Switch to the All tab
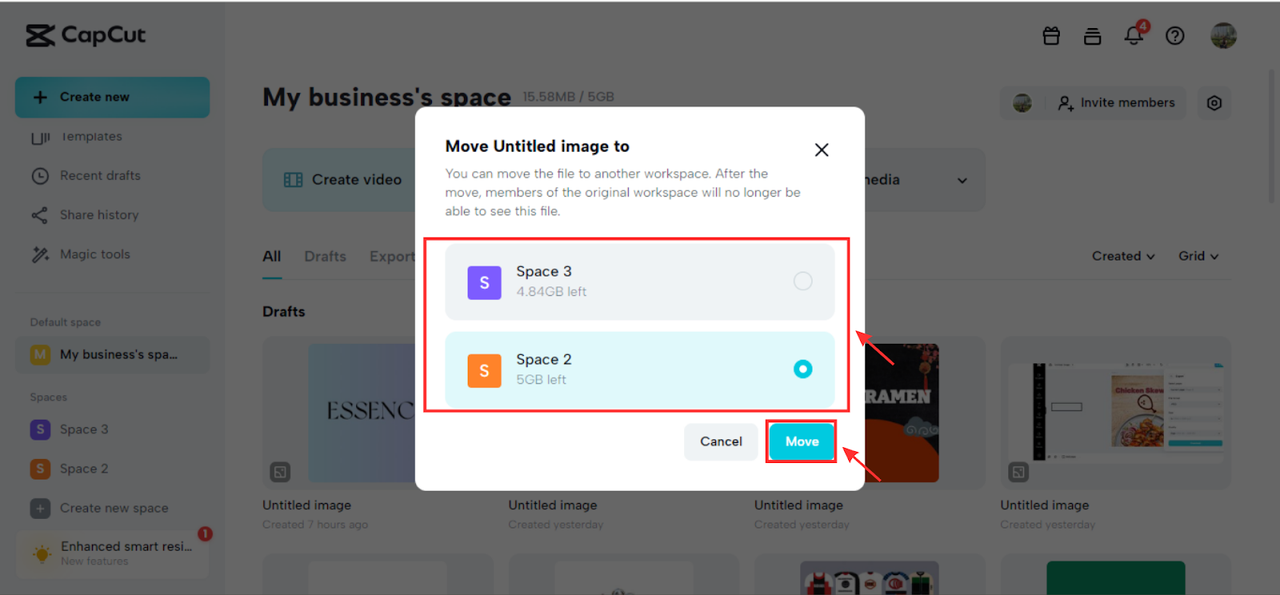 pos(272,257)
